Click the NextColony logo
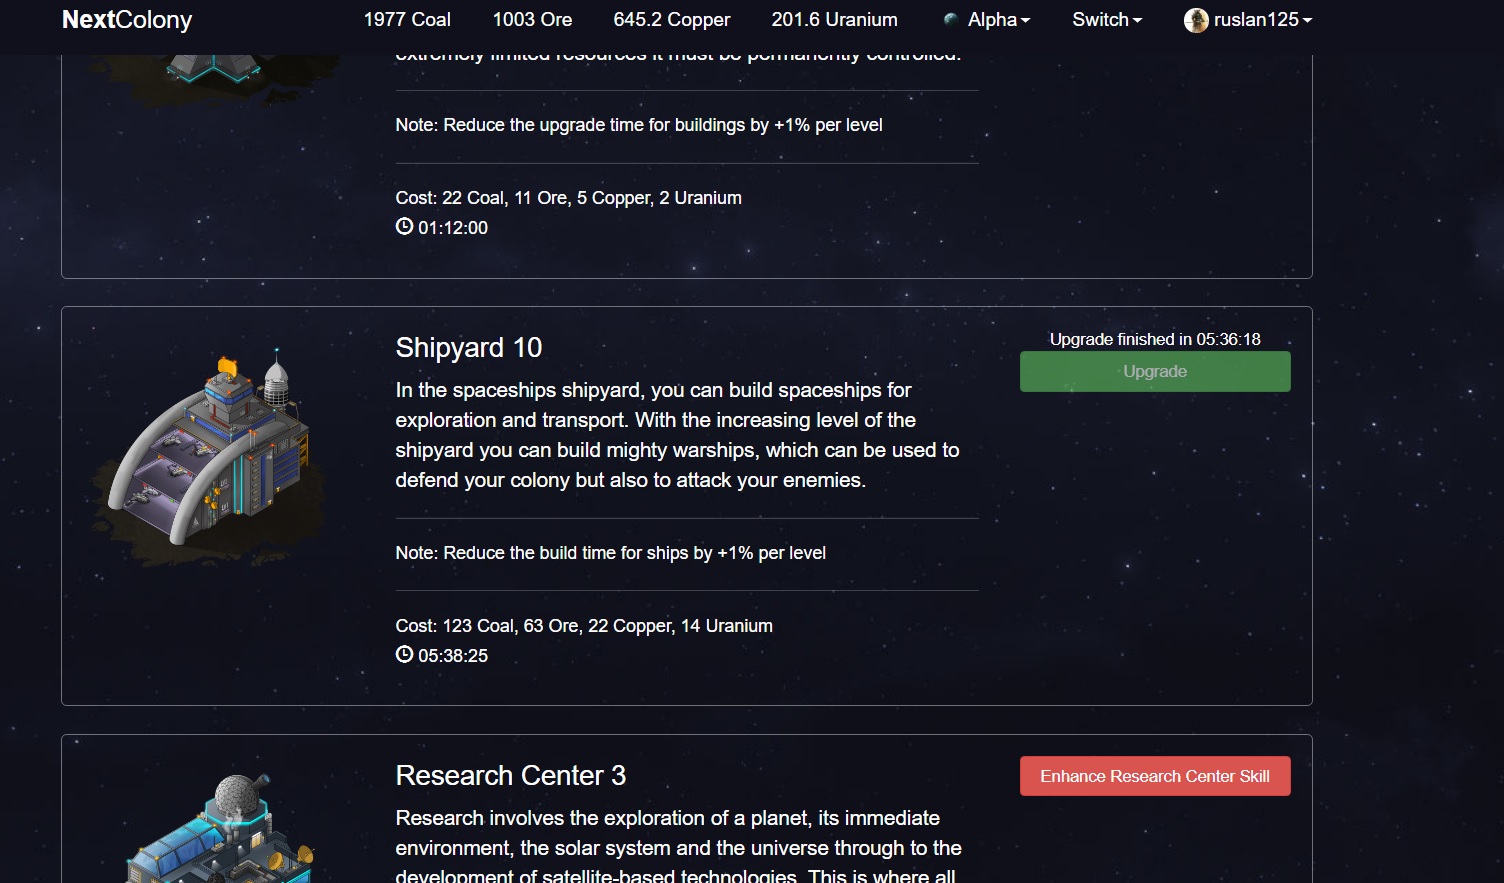 point(127,20)
